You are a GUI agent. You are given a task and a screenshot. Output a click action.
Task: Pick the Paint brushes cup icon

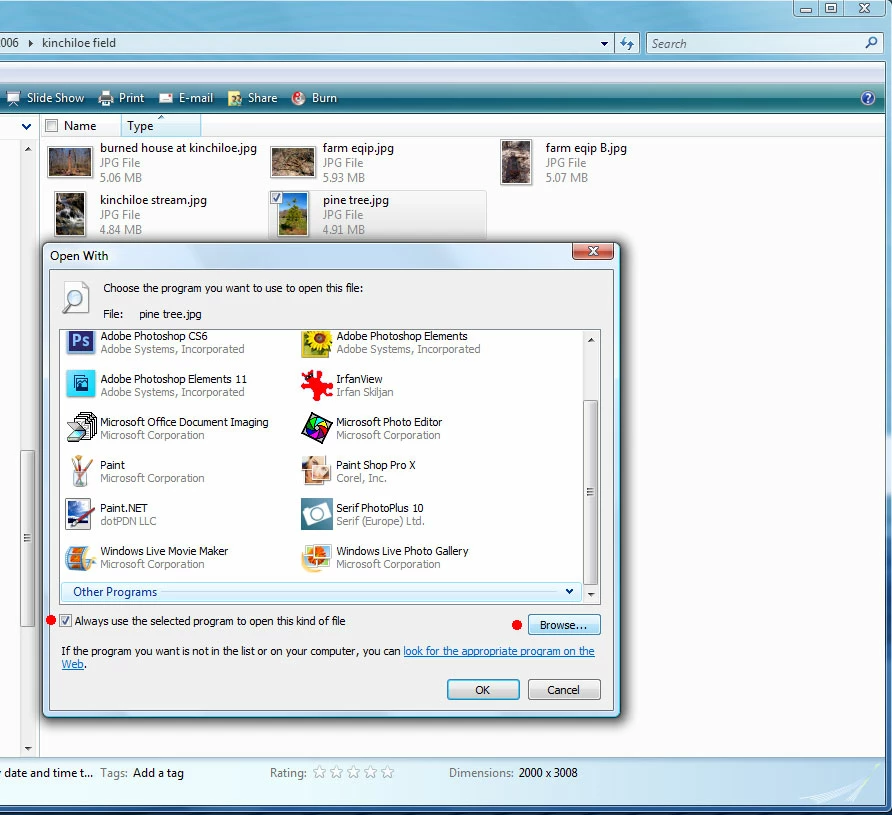(80, 470)
